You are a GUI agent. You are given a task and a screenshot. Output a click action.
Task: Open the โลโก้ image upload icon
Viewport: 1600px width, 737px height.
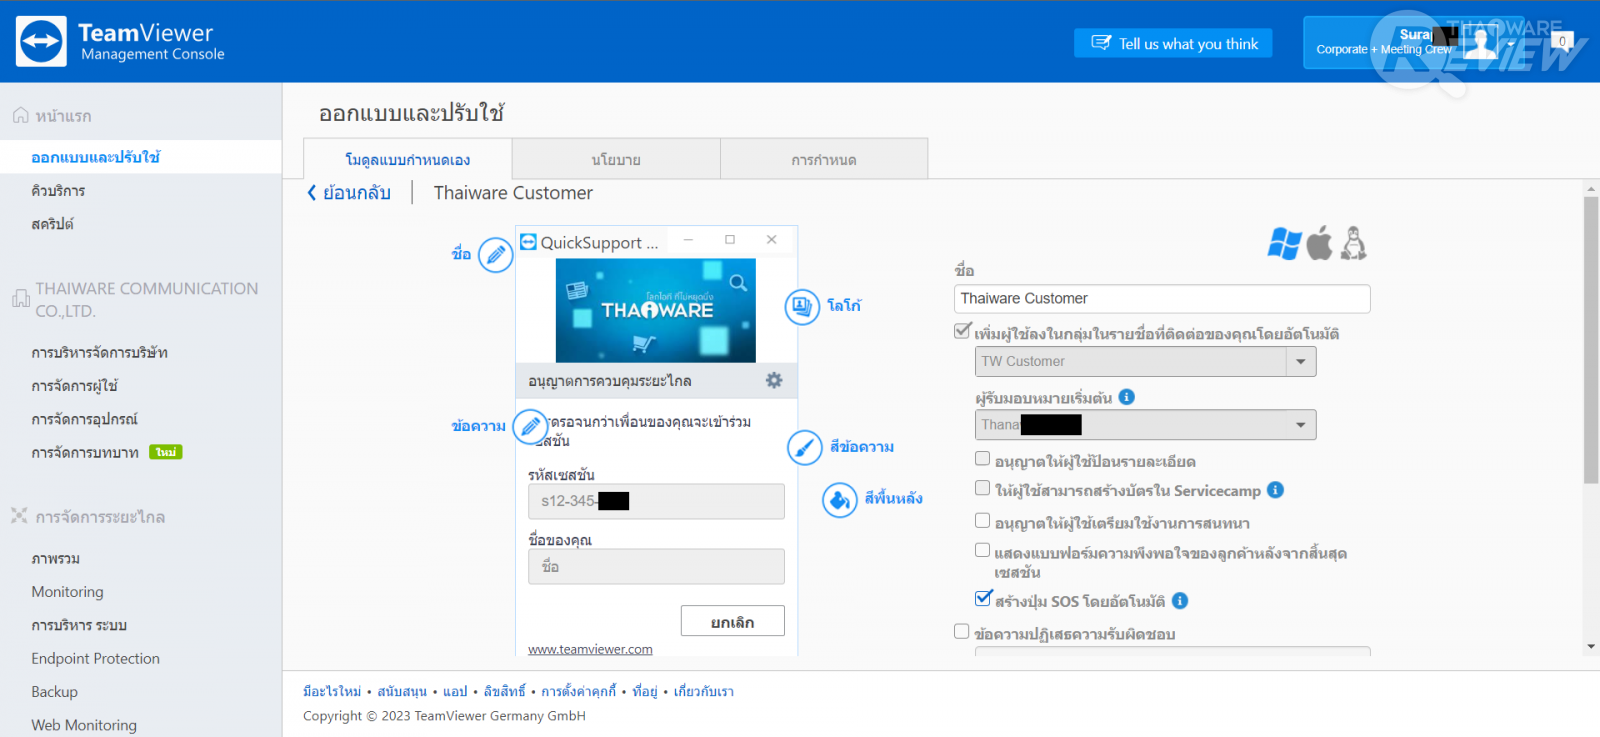point(802,306)
